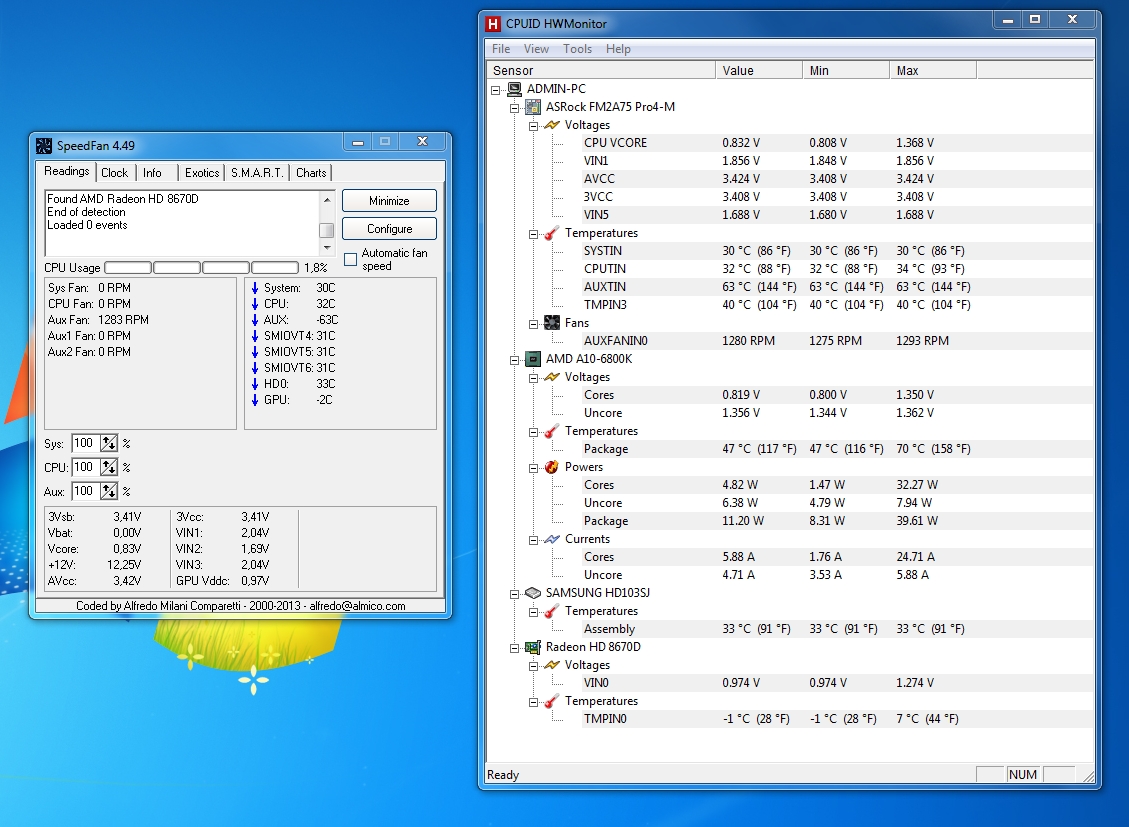This screenshot has height=827, width=1129.
Task: Click the Aux fan speed percentage field
Action: click(86, 491)
